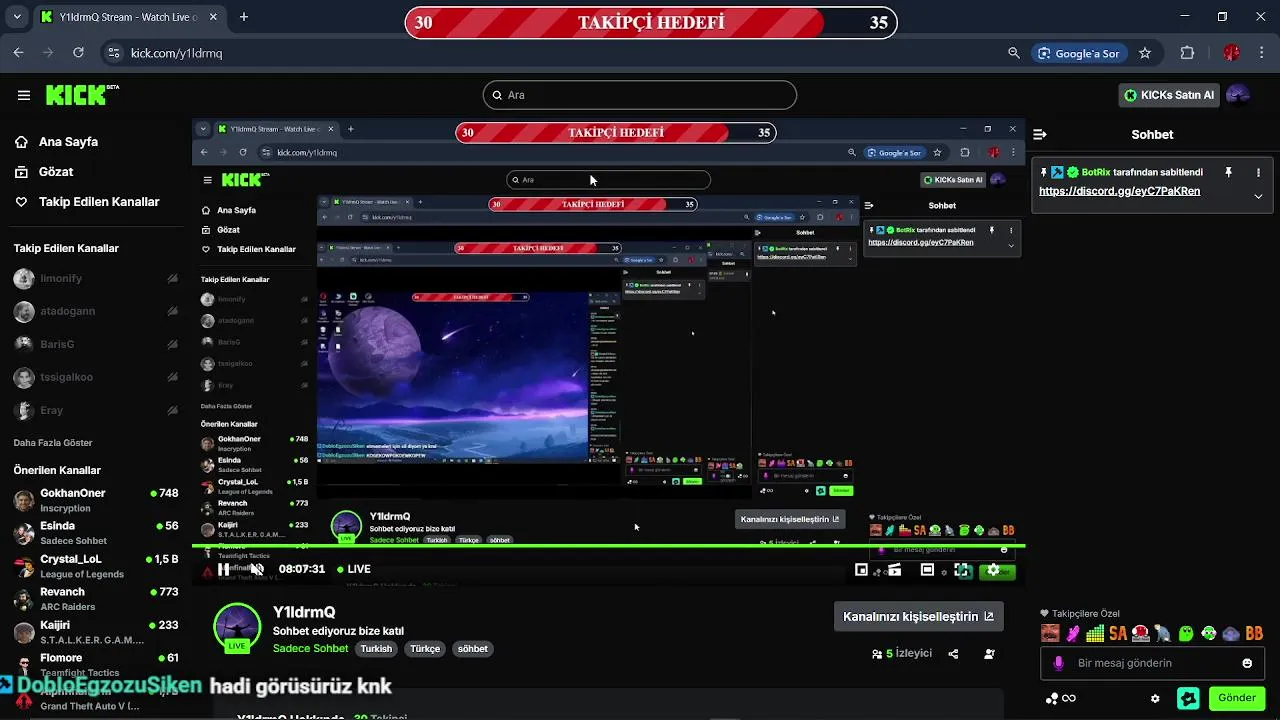The image size is (1280, 720).
Task: Unmute the stream with the speaker icon
Action: point(257,569)
